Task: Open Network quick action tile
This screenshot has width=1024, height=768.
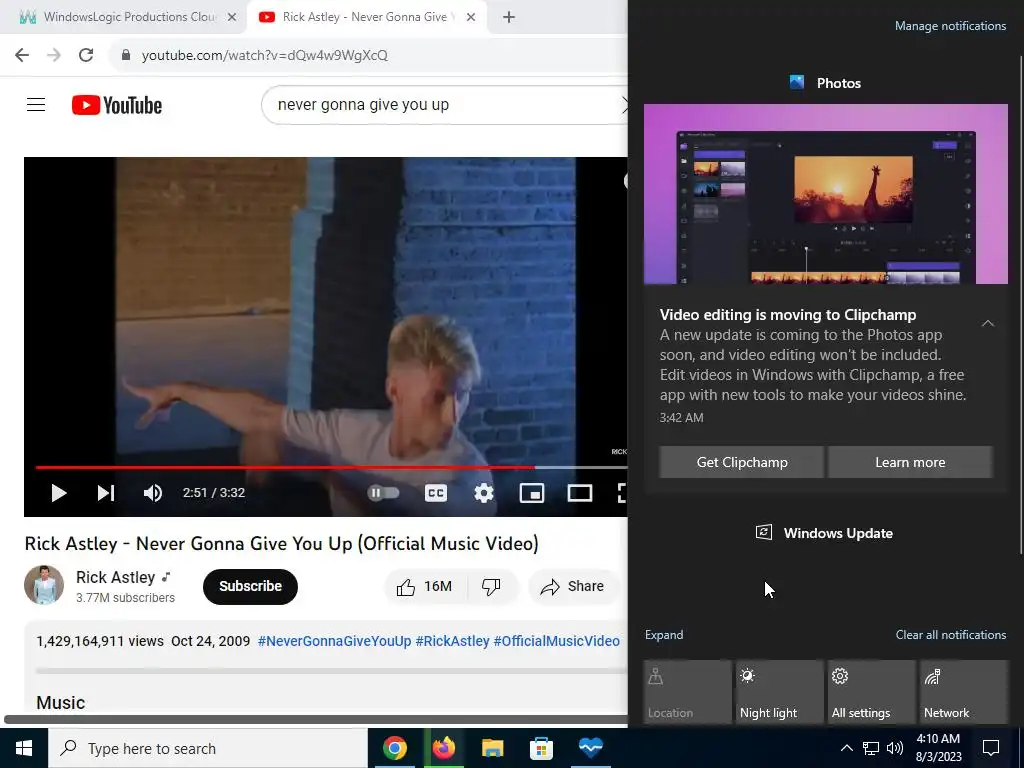Action: click(964, 692)
